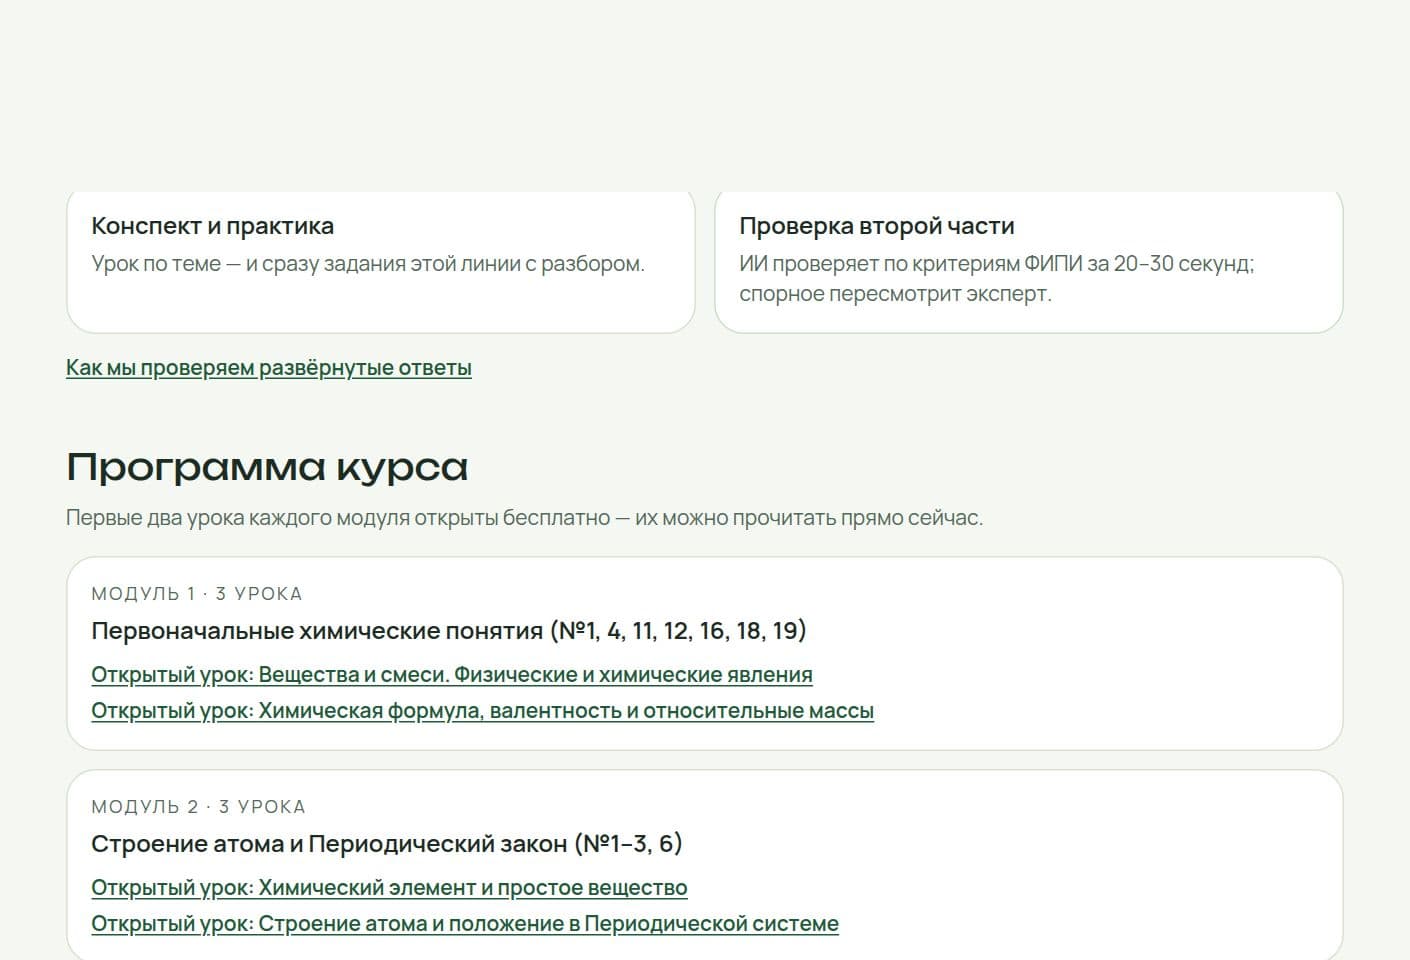This screenshot has height=960, width=1410.
Task: Click the 'Конспект и практика' card title
Action: (x=212, y=226)
